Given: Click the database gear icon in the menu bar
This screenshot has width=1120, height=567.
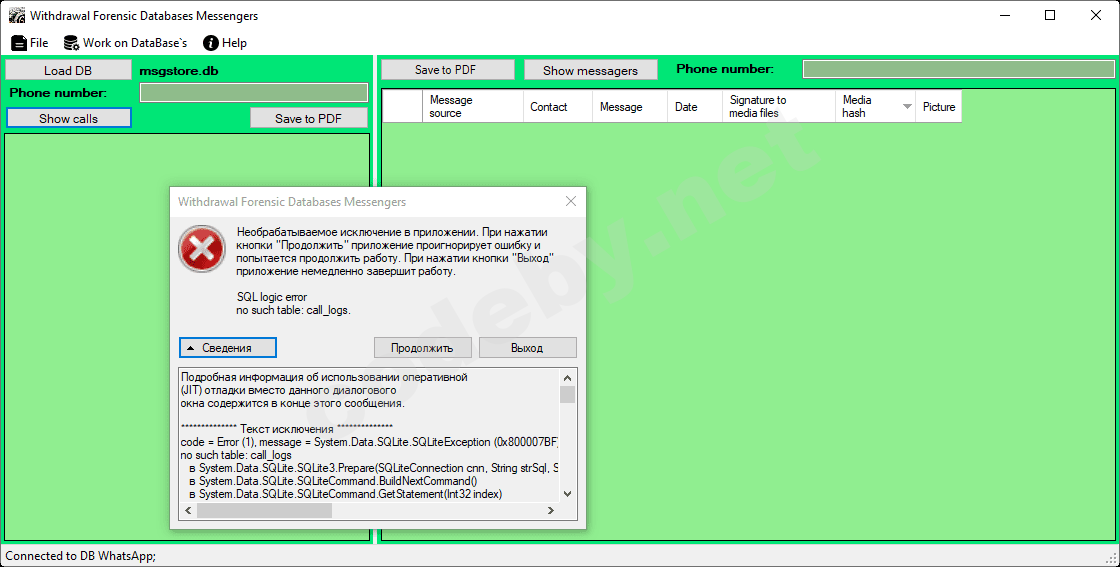Looking at the screenshot, I should (71, 44).
